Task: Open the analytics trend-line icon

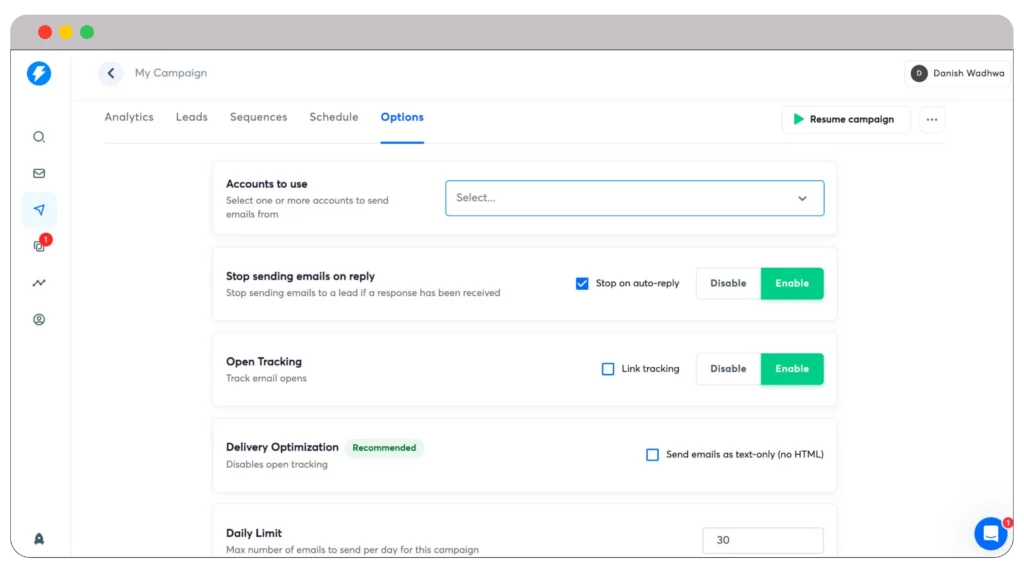Action: coord(38,282)
